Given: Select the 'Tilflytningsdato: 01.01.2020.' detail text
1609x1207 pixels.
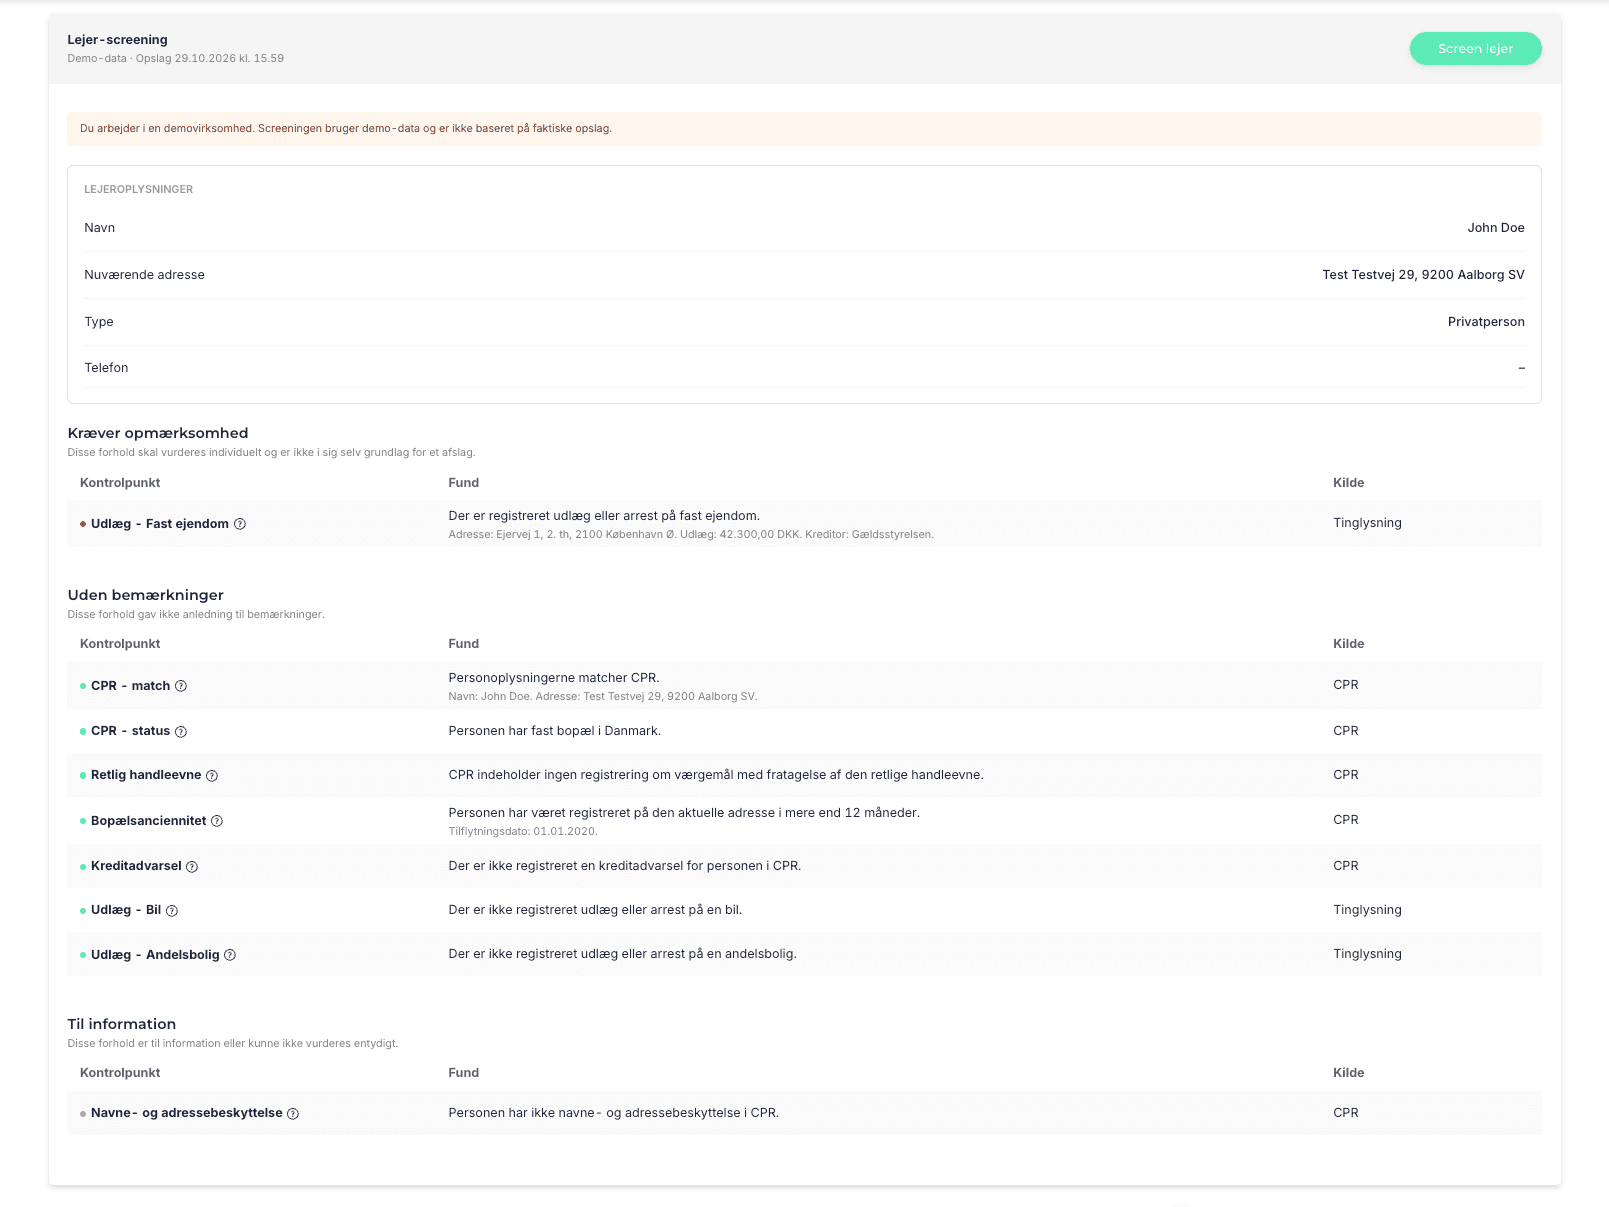Looking at the screenshot, I should (523, 832).
